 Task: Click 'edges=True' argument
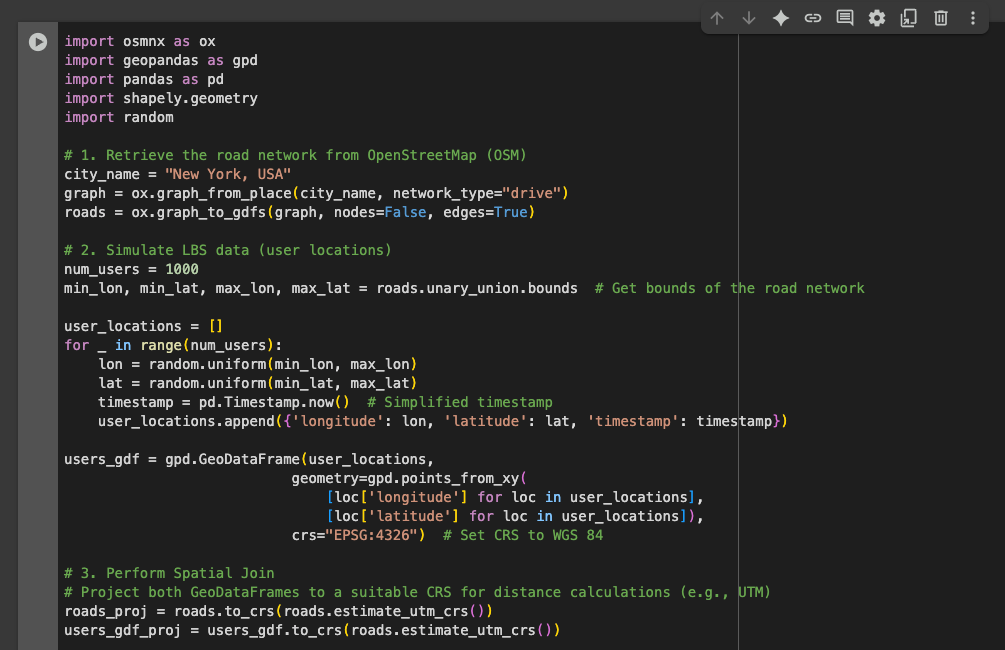485,212
